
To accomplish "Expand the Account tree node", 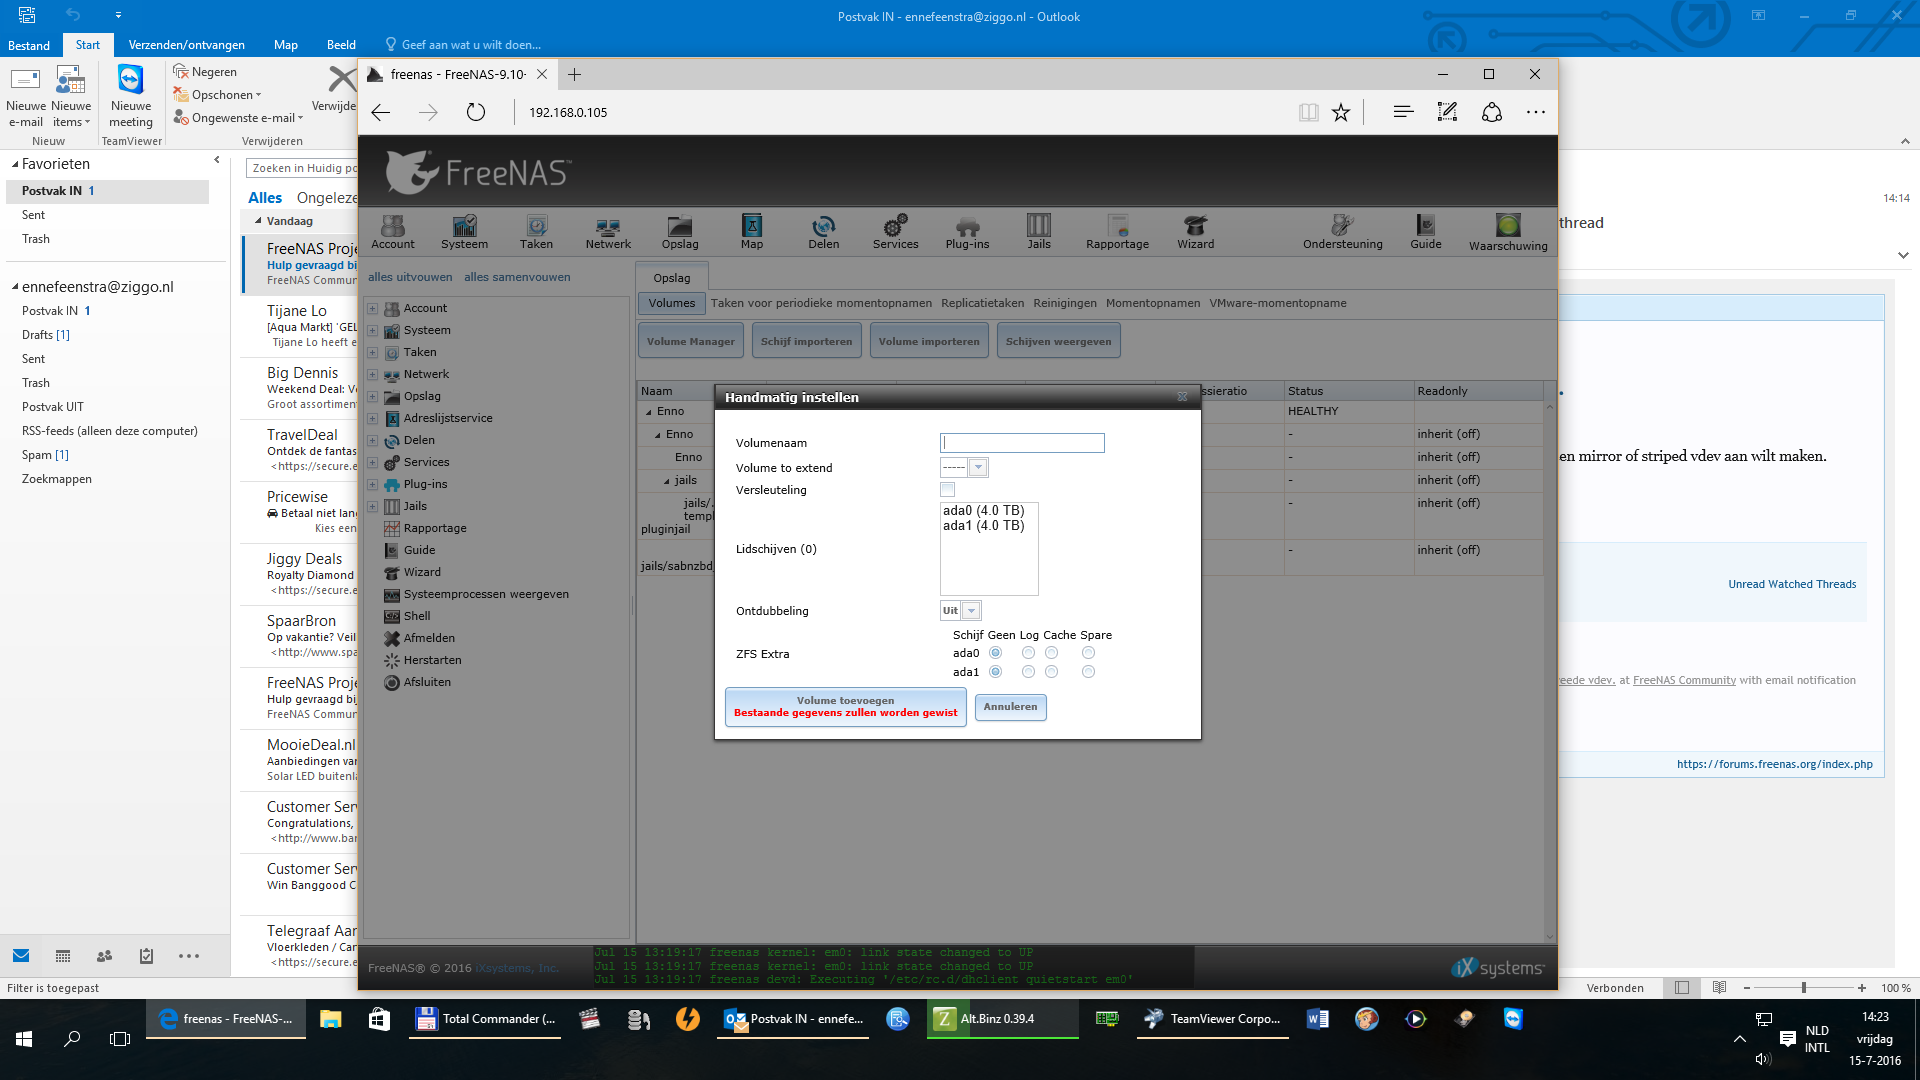I will click(372, 309).
